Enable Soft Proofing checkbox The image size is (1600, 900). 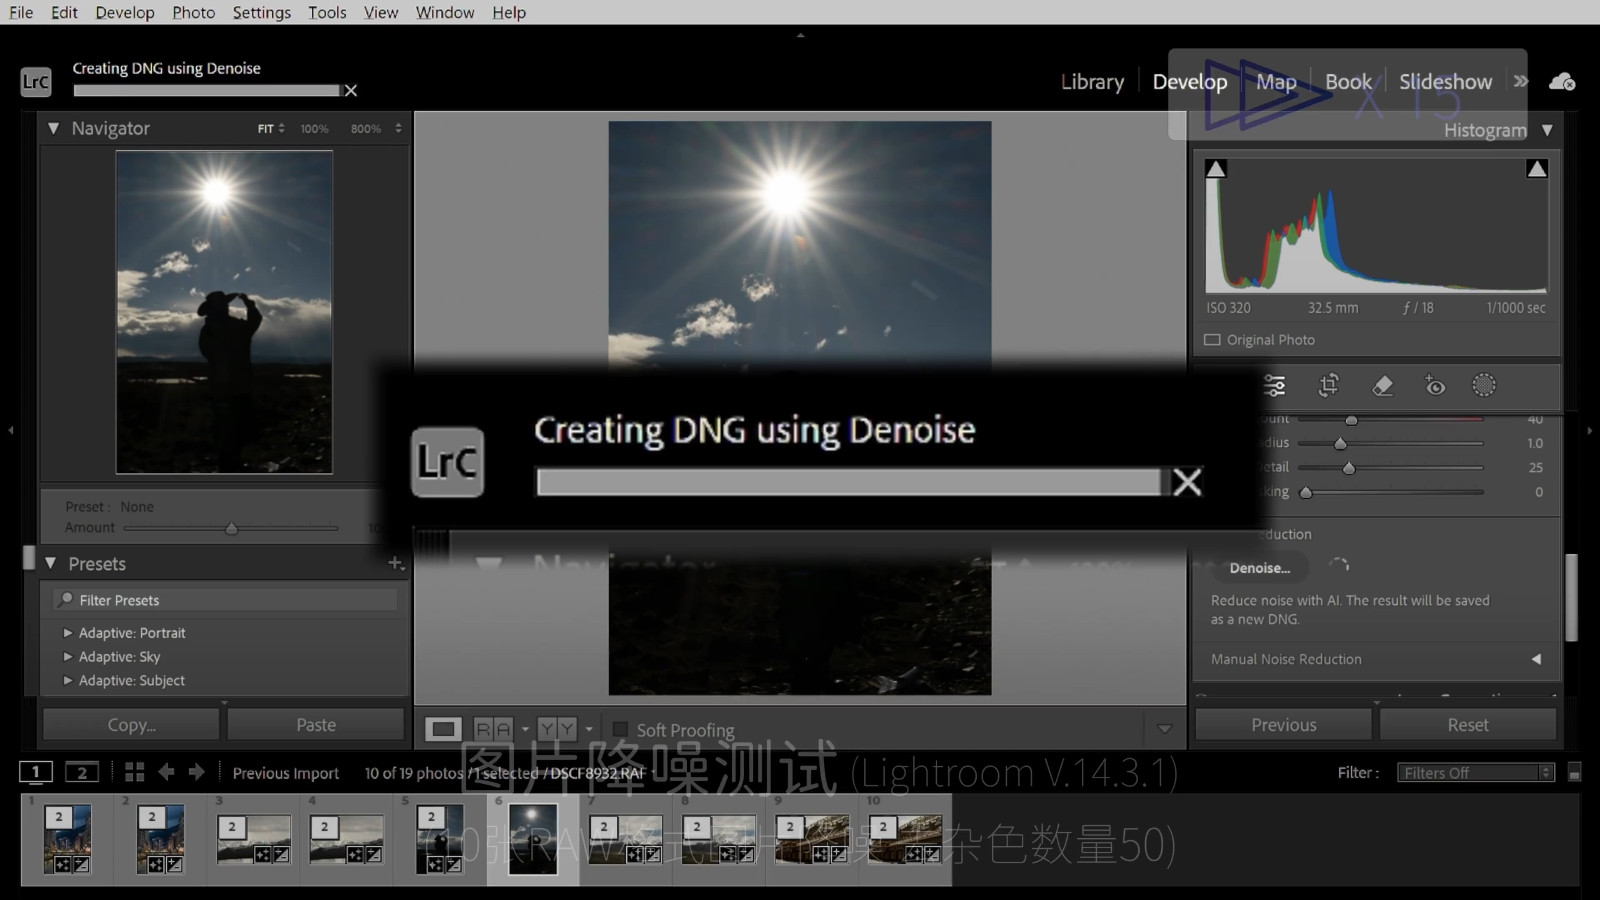click(x=620, y=730)
